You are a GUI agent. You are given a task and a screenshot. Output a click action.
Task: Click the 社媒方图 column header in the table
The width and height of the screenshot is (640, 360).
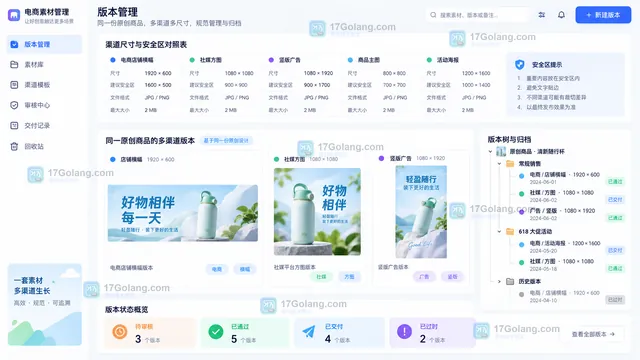[211, 60]
